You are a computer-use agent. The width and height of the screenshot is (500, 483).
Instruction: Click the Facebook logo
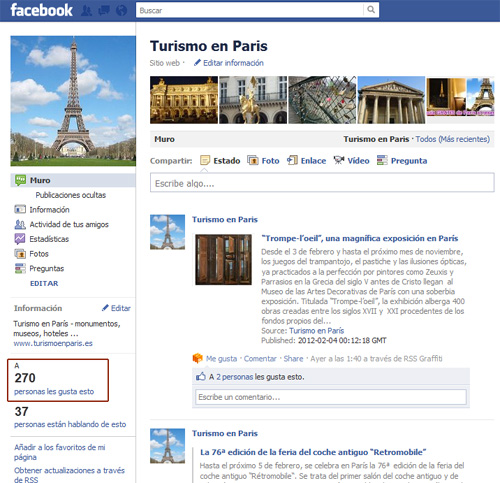coord(41,10)
